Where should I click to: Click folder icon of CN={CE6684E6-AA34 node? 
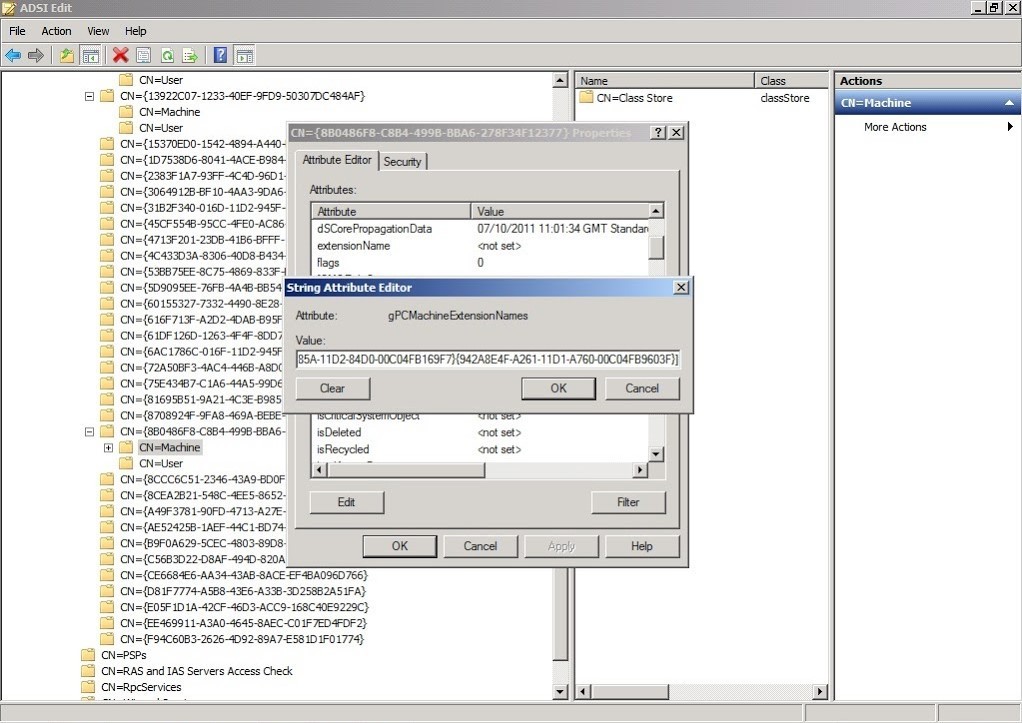pyautogui.click(x=107, y=575)
